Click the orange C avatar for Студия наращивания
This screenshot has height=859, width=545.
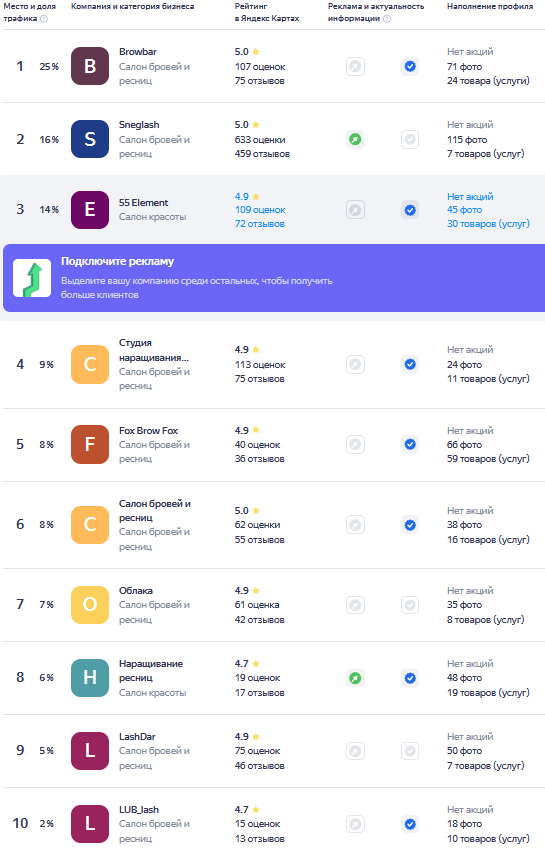click(x=90, y=364)
